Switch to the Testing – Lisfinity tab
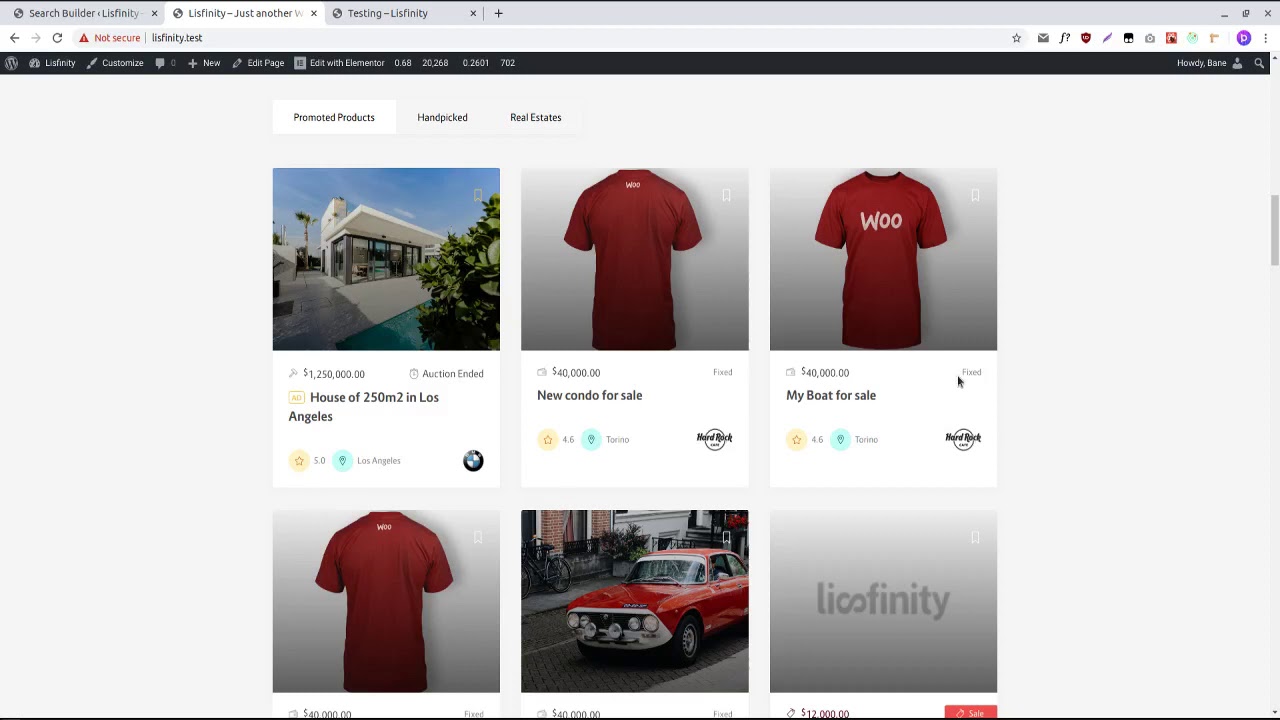The image size is (1280, 720). coord(400,13)
